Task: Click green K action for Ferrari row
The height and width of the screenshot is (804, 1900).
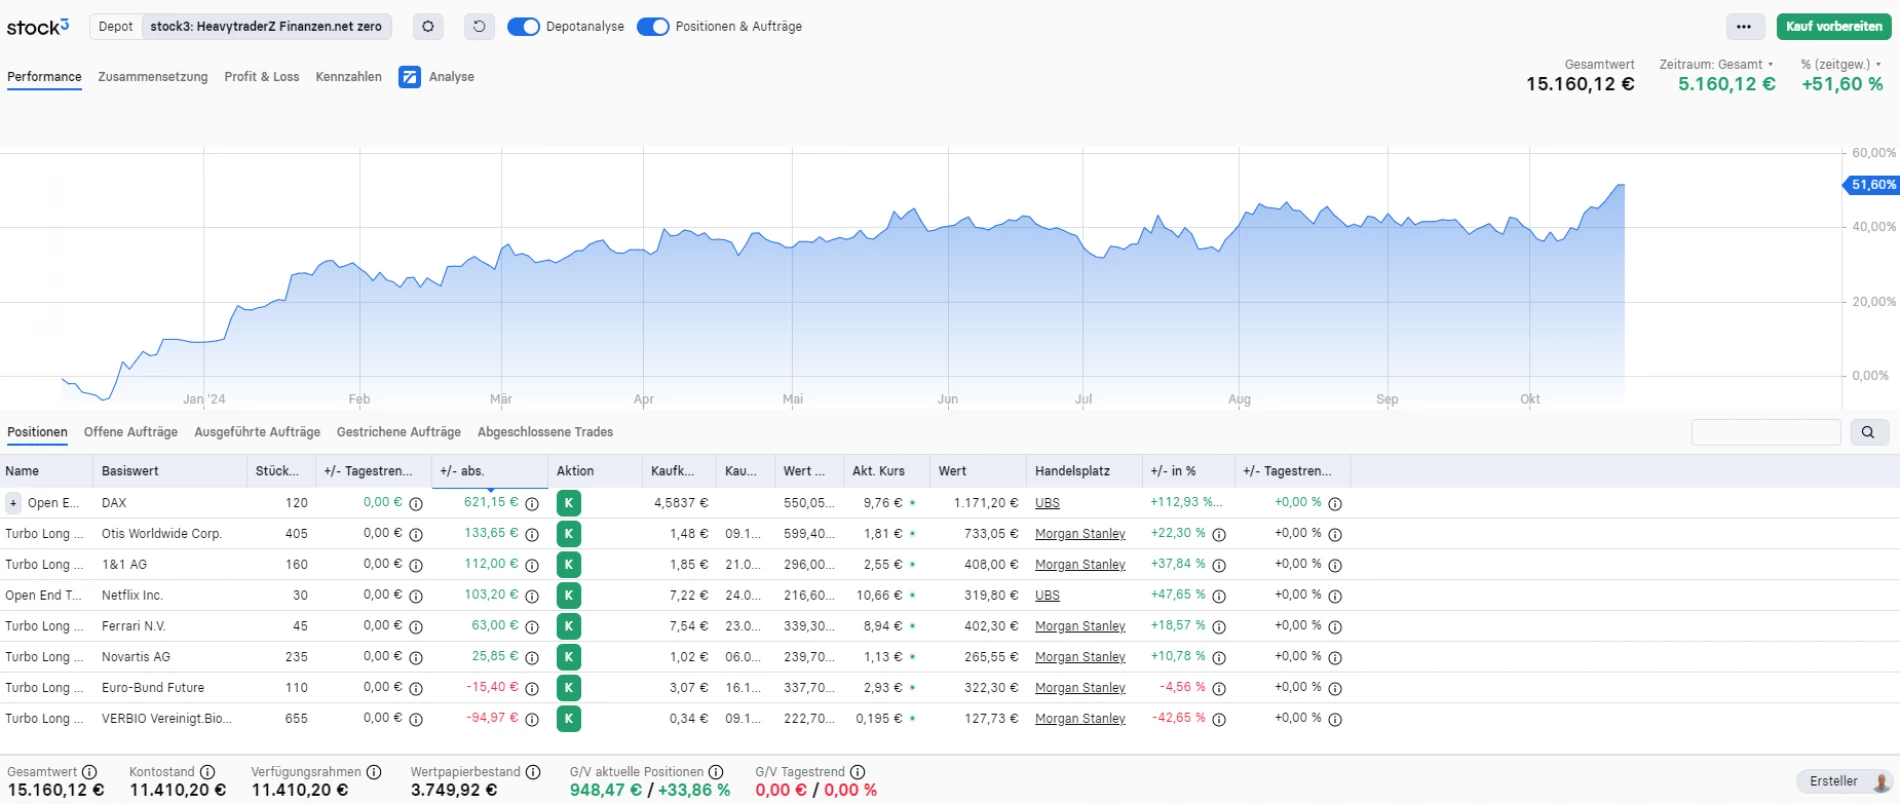Action: point(568,626)
